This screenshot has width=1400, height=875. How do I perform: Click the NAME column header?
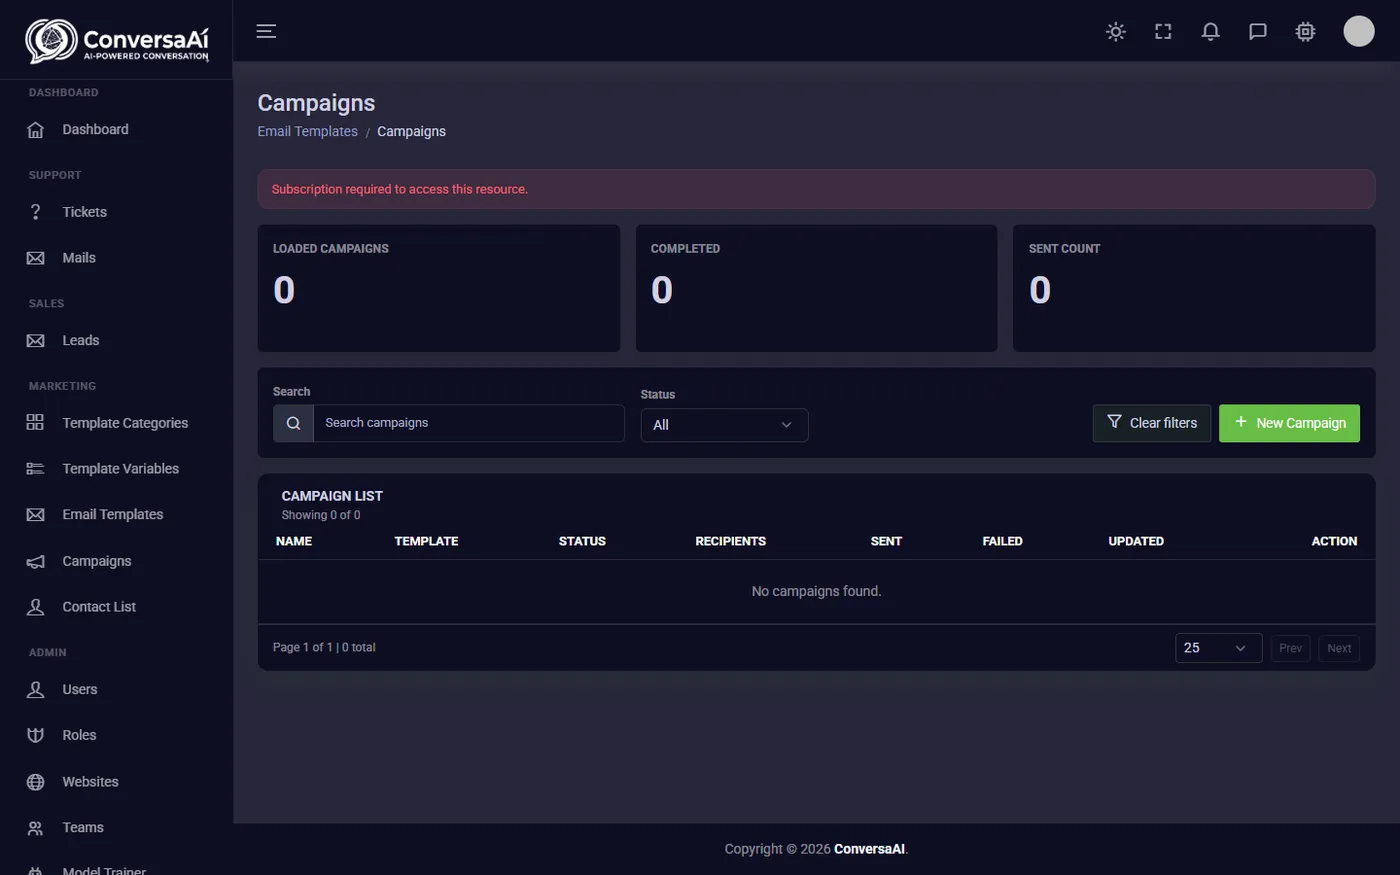[294, 541]
